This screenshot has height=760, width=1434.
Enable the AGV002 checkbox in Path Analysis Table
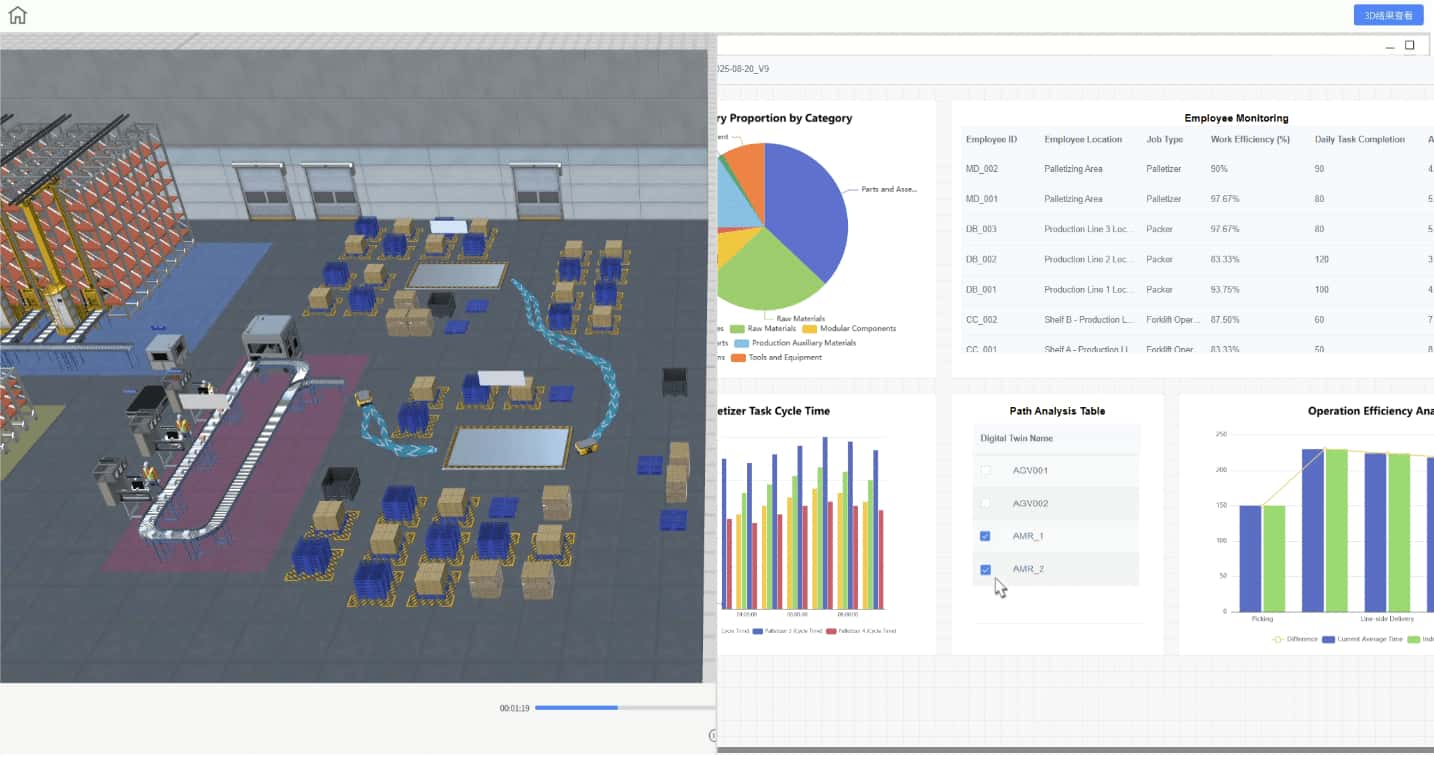(986, 503)
